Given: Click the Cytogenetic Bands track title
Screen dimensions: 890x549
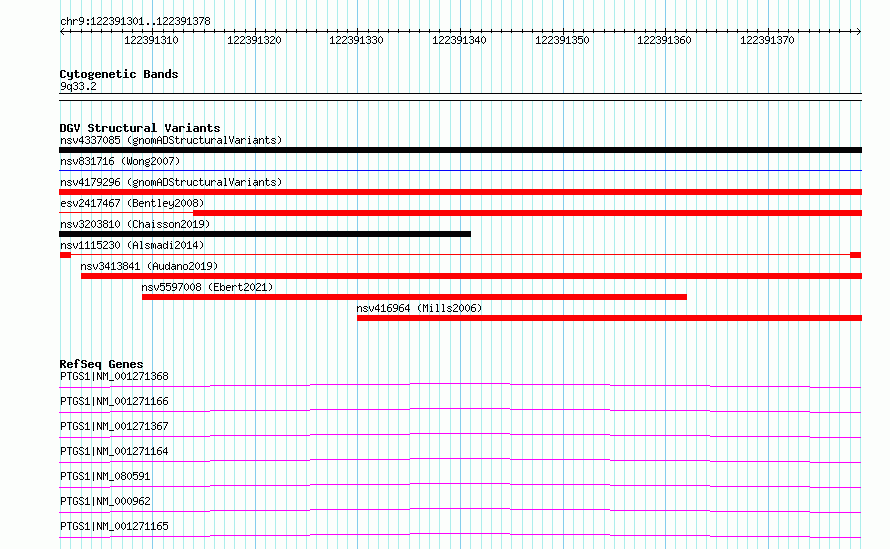Looking at the screenshot, I should [x=119, y=74].
